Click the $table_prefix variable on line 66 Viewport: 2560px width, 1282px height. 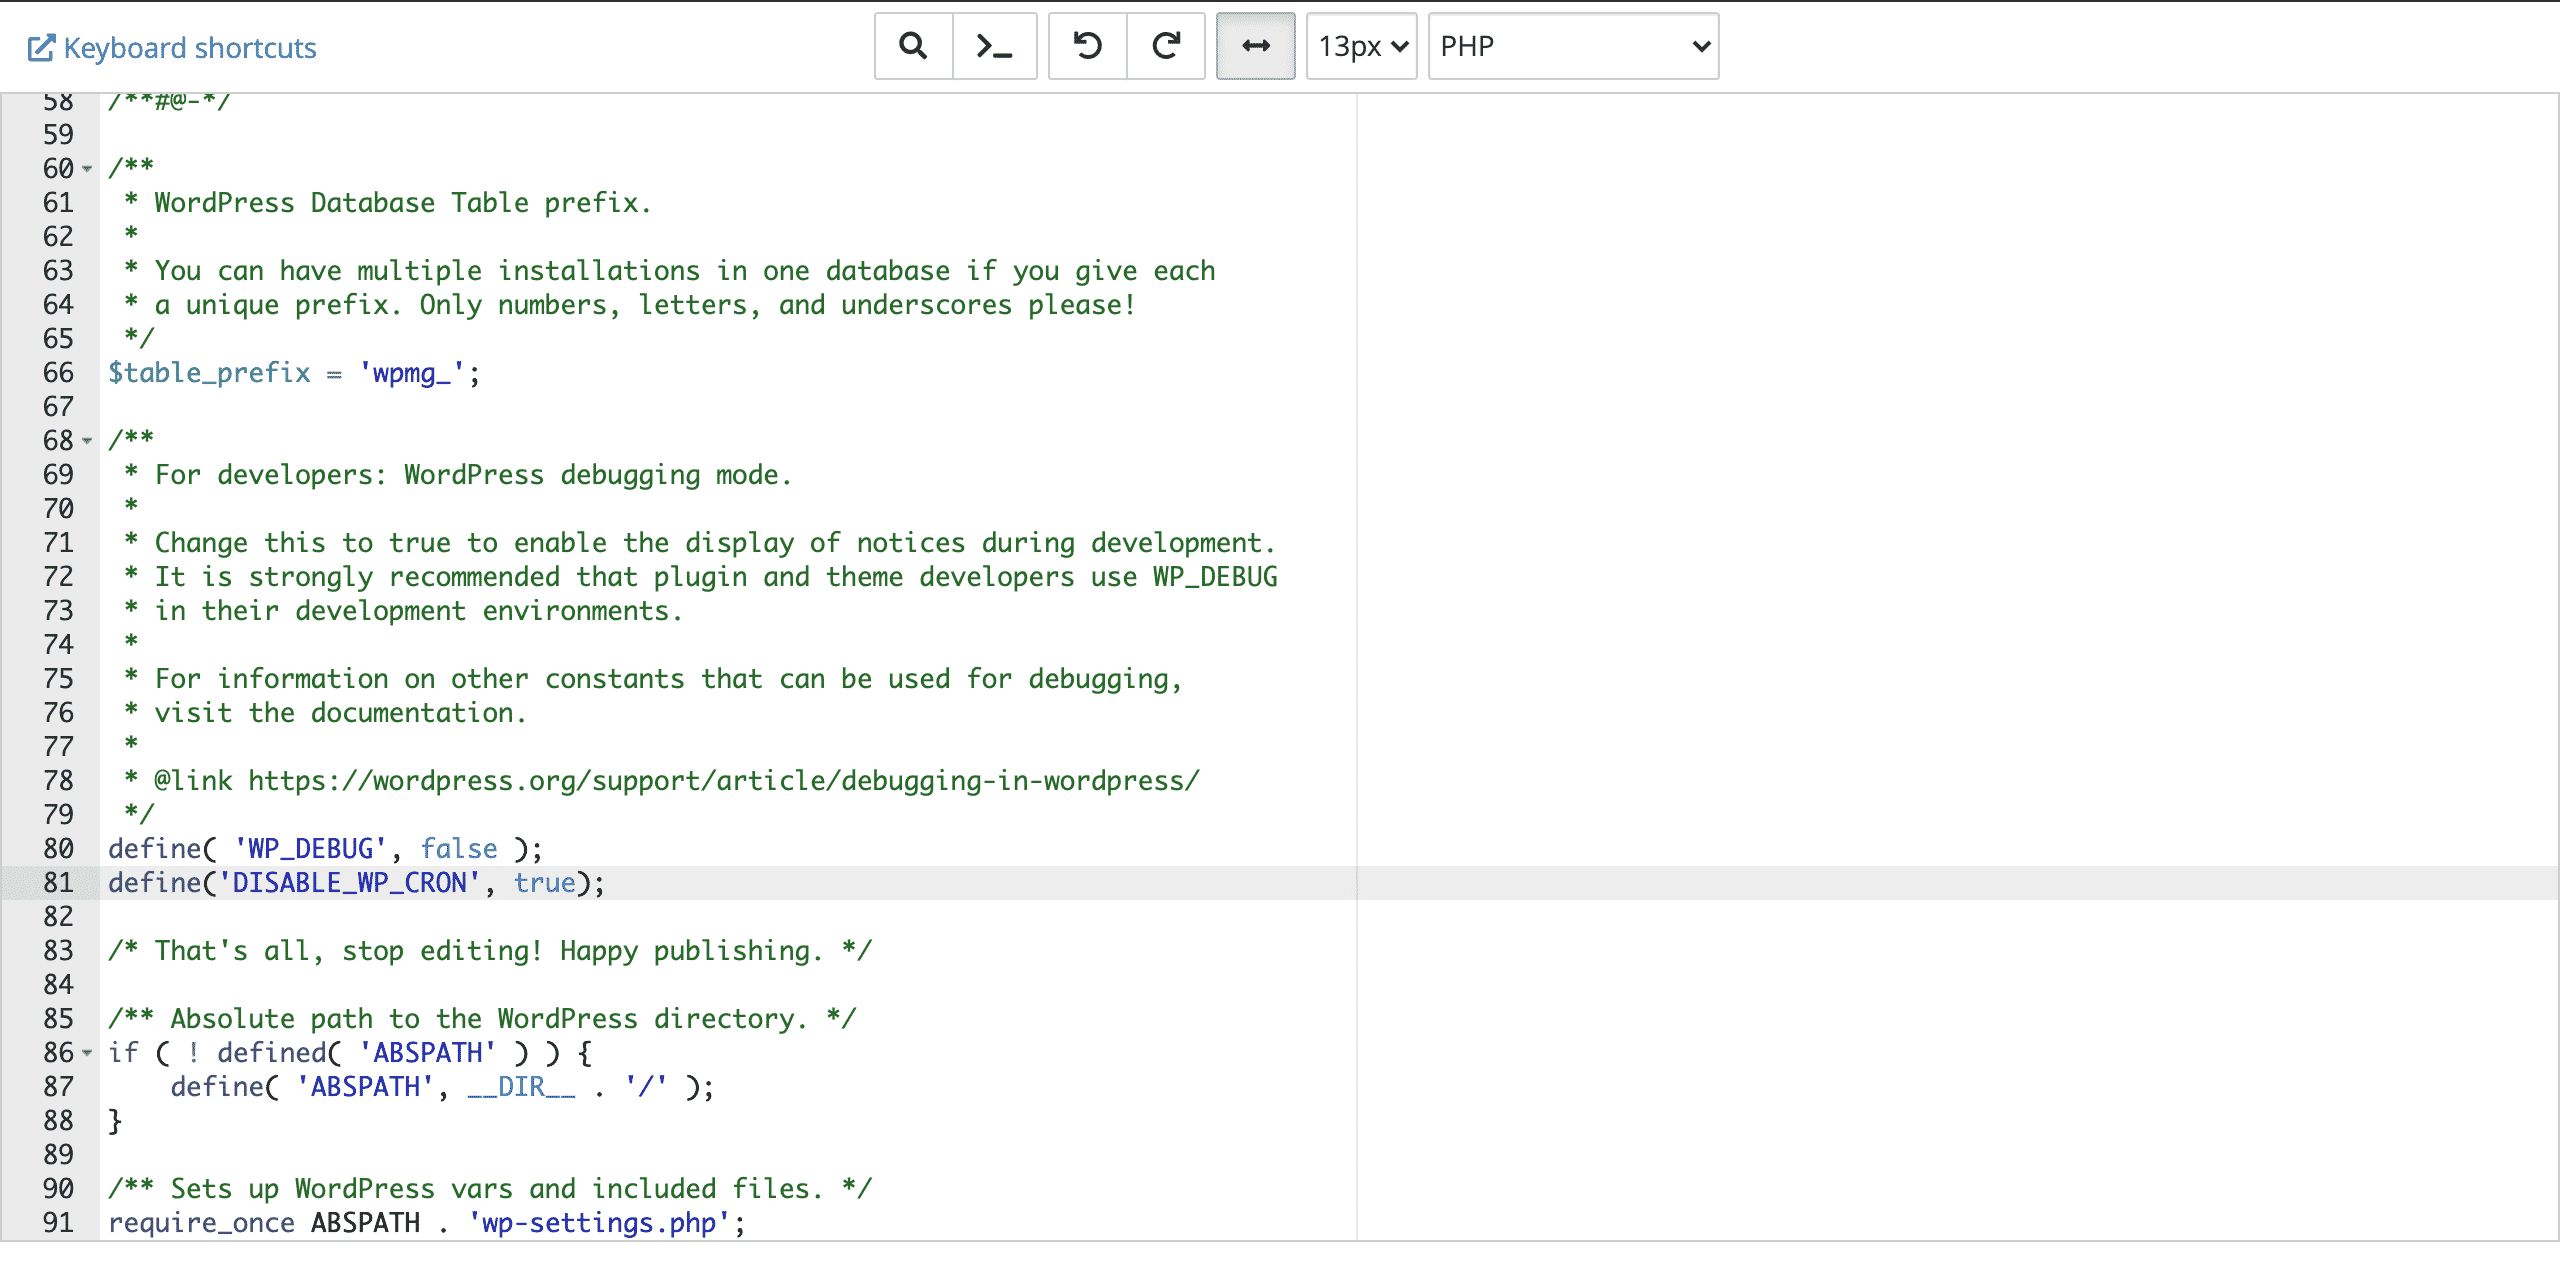click(210, 373)
